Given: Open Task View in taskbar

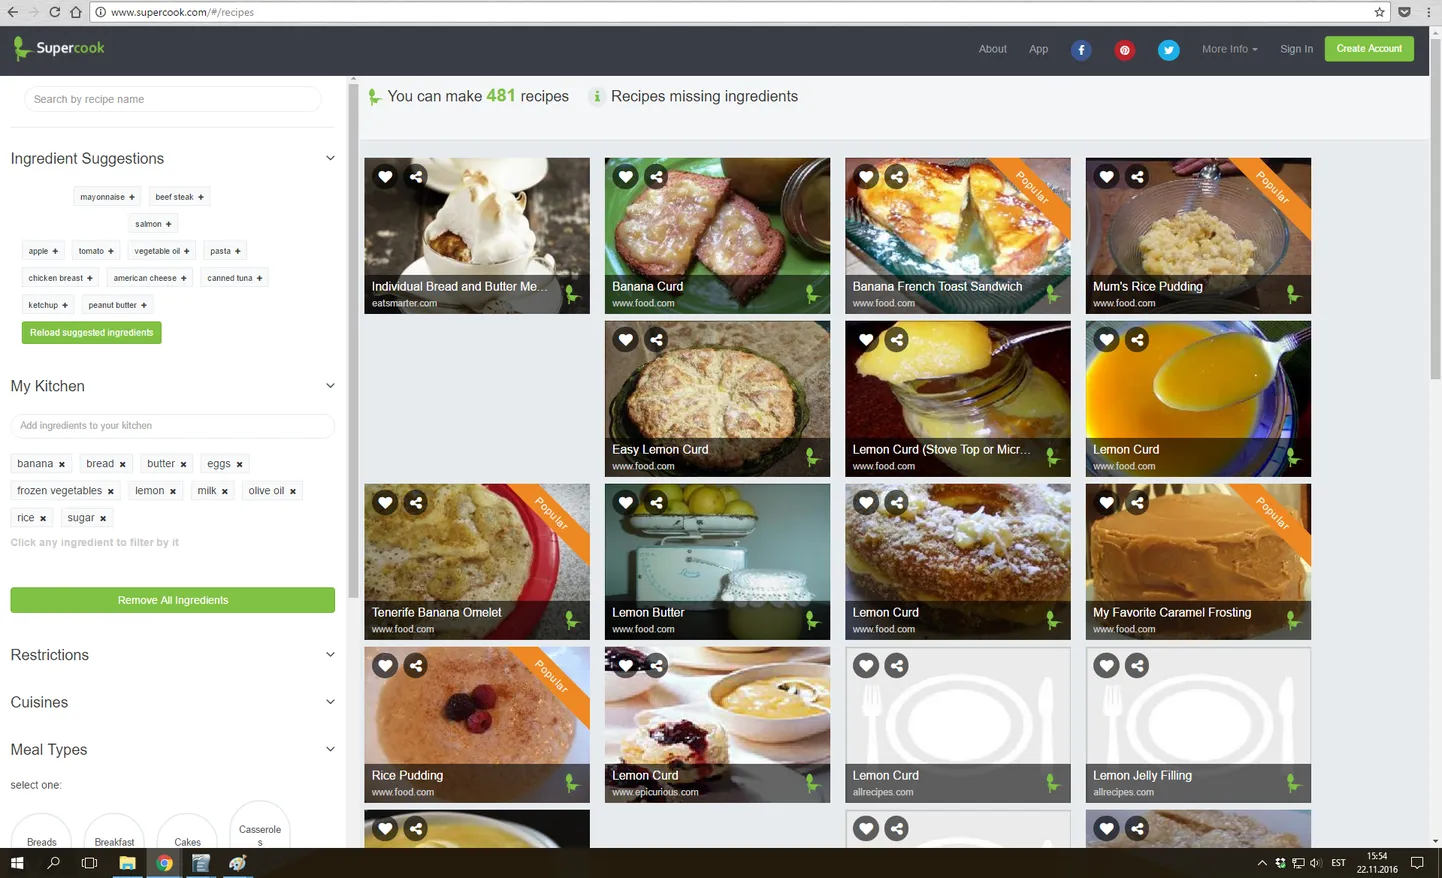Looking at the screenshot, I should click(89, 863).
